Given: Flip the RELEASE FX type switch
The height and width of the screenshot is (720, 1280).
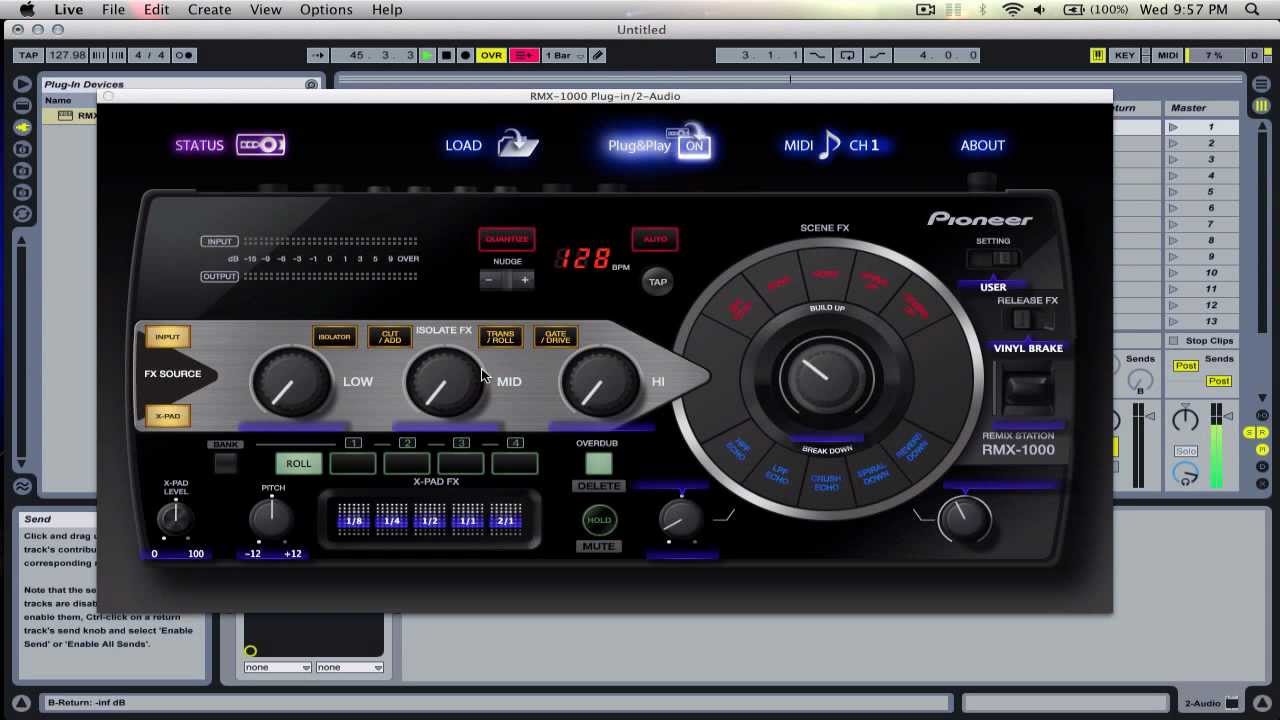Looking at the screenshot, I should pos(1027,319).
